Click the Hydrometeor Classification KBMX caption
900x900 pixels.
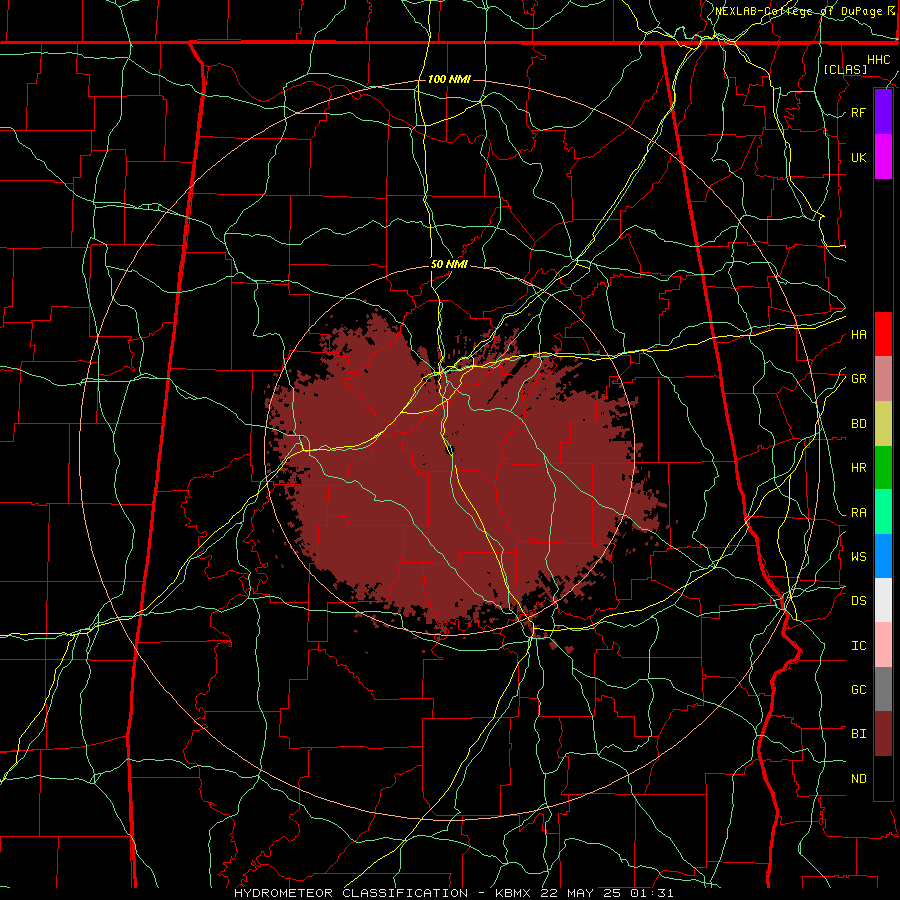click(x=453, y=893)
